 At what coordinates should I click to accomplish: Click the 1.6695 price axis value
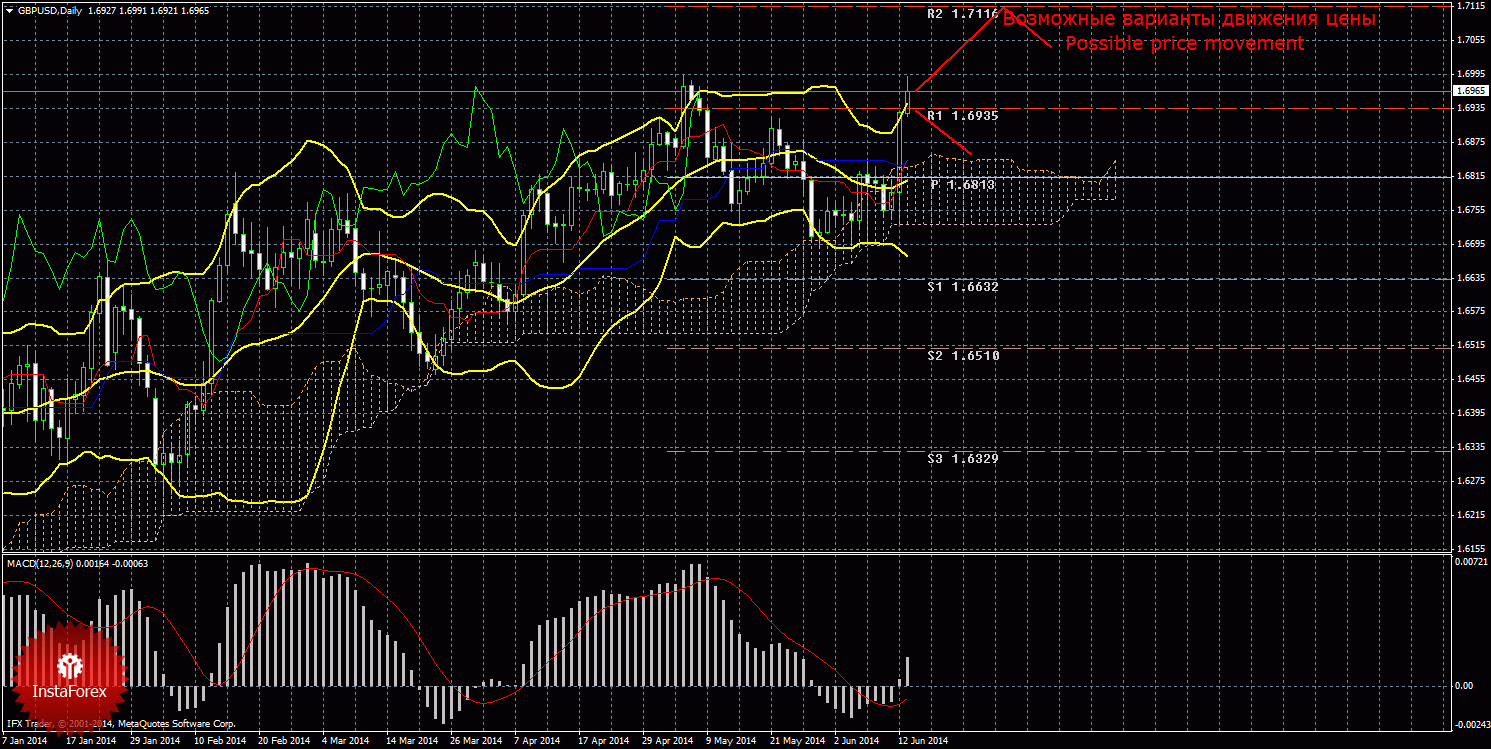(x=1469, y=244)
